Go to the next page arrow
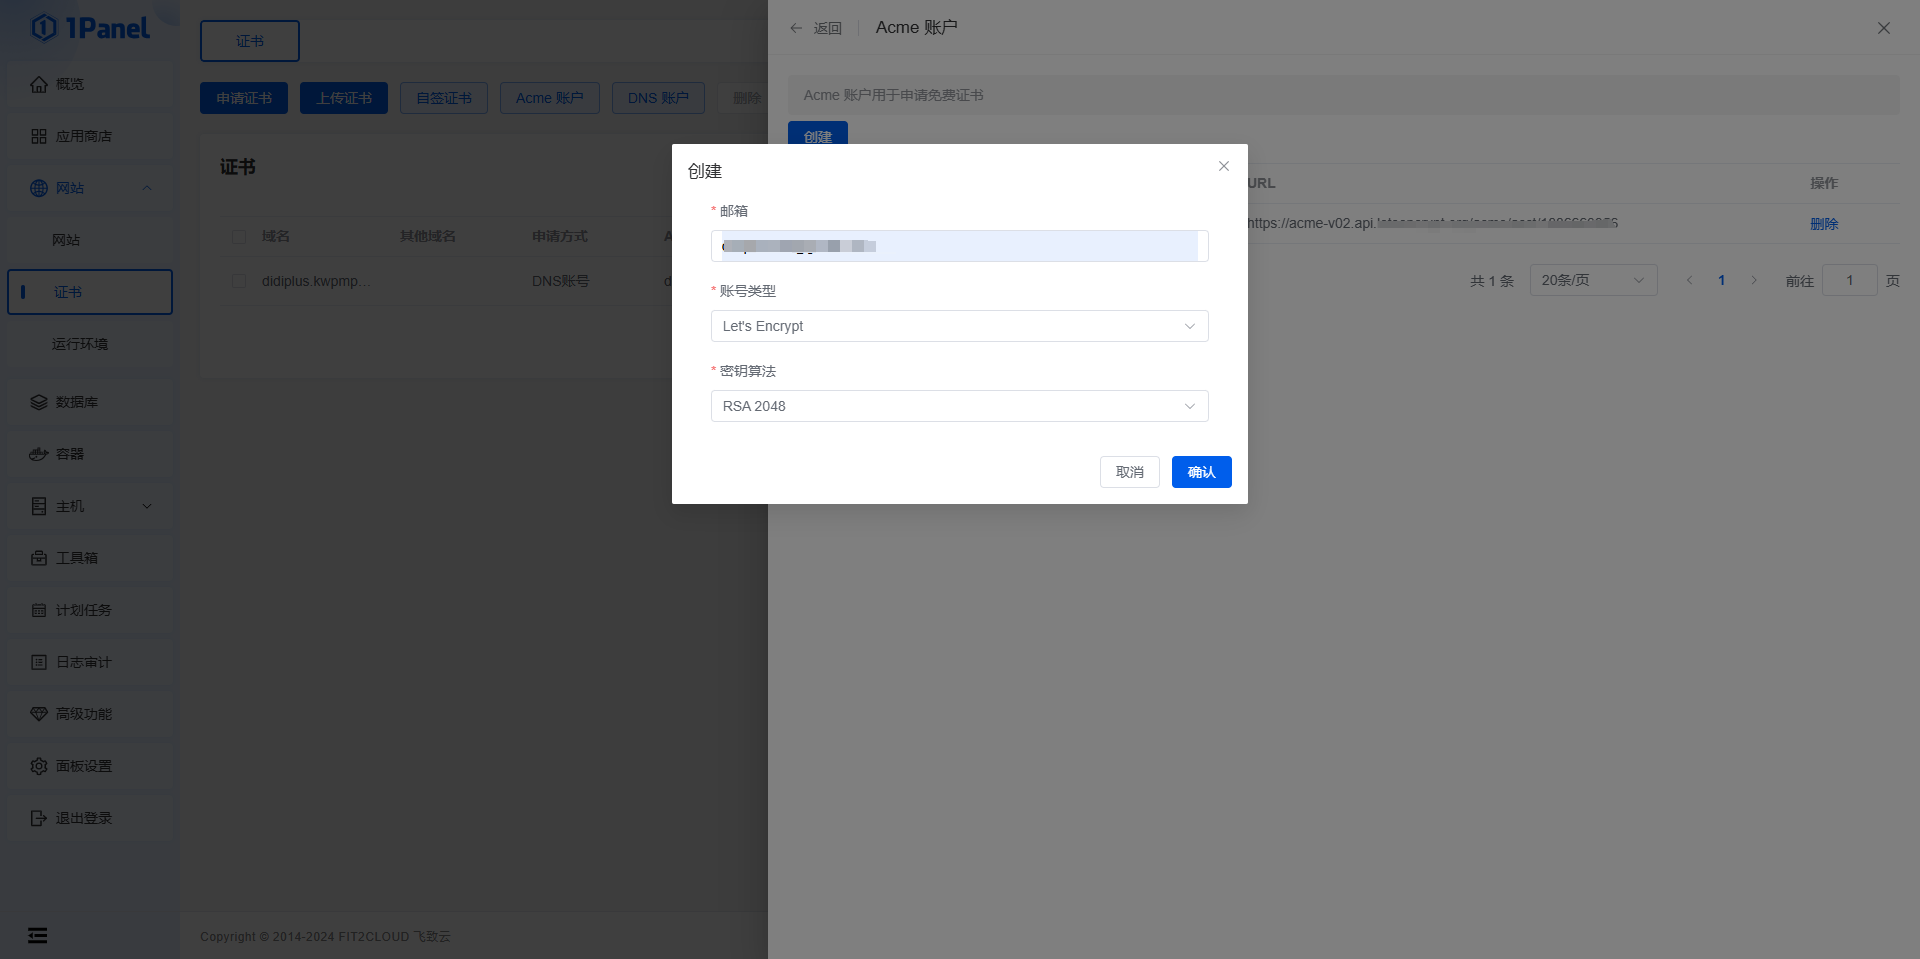The image size is (1920, 959). [x=1754, y=280]
